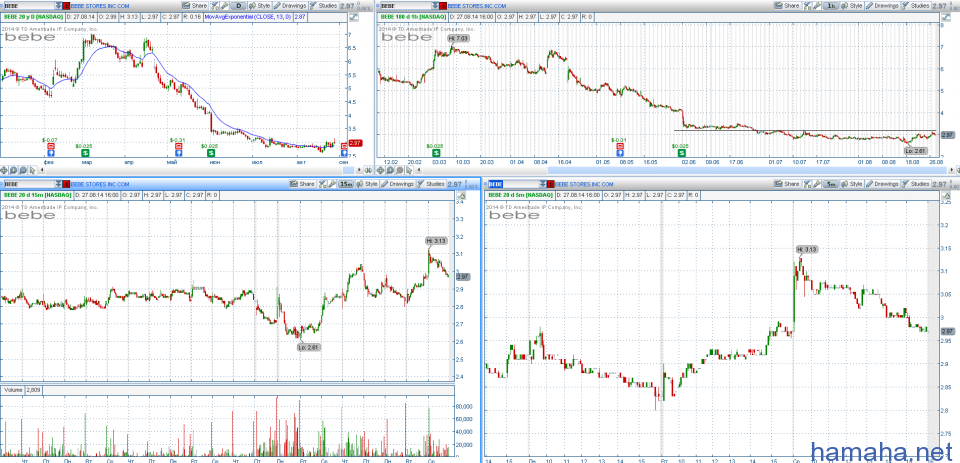
Task: Toggle the 1h timeframe button on top-right chart
Action: tap(832, 6)
